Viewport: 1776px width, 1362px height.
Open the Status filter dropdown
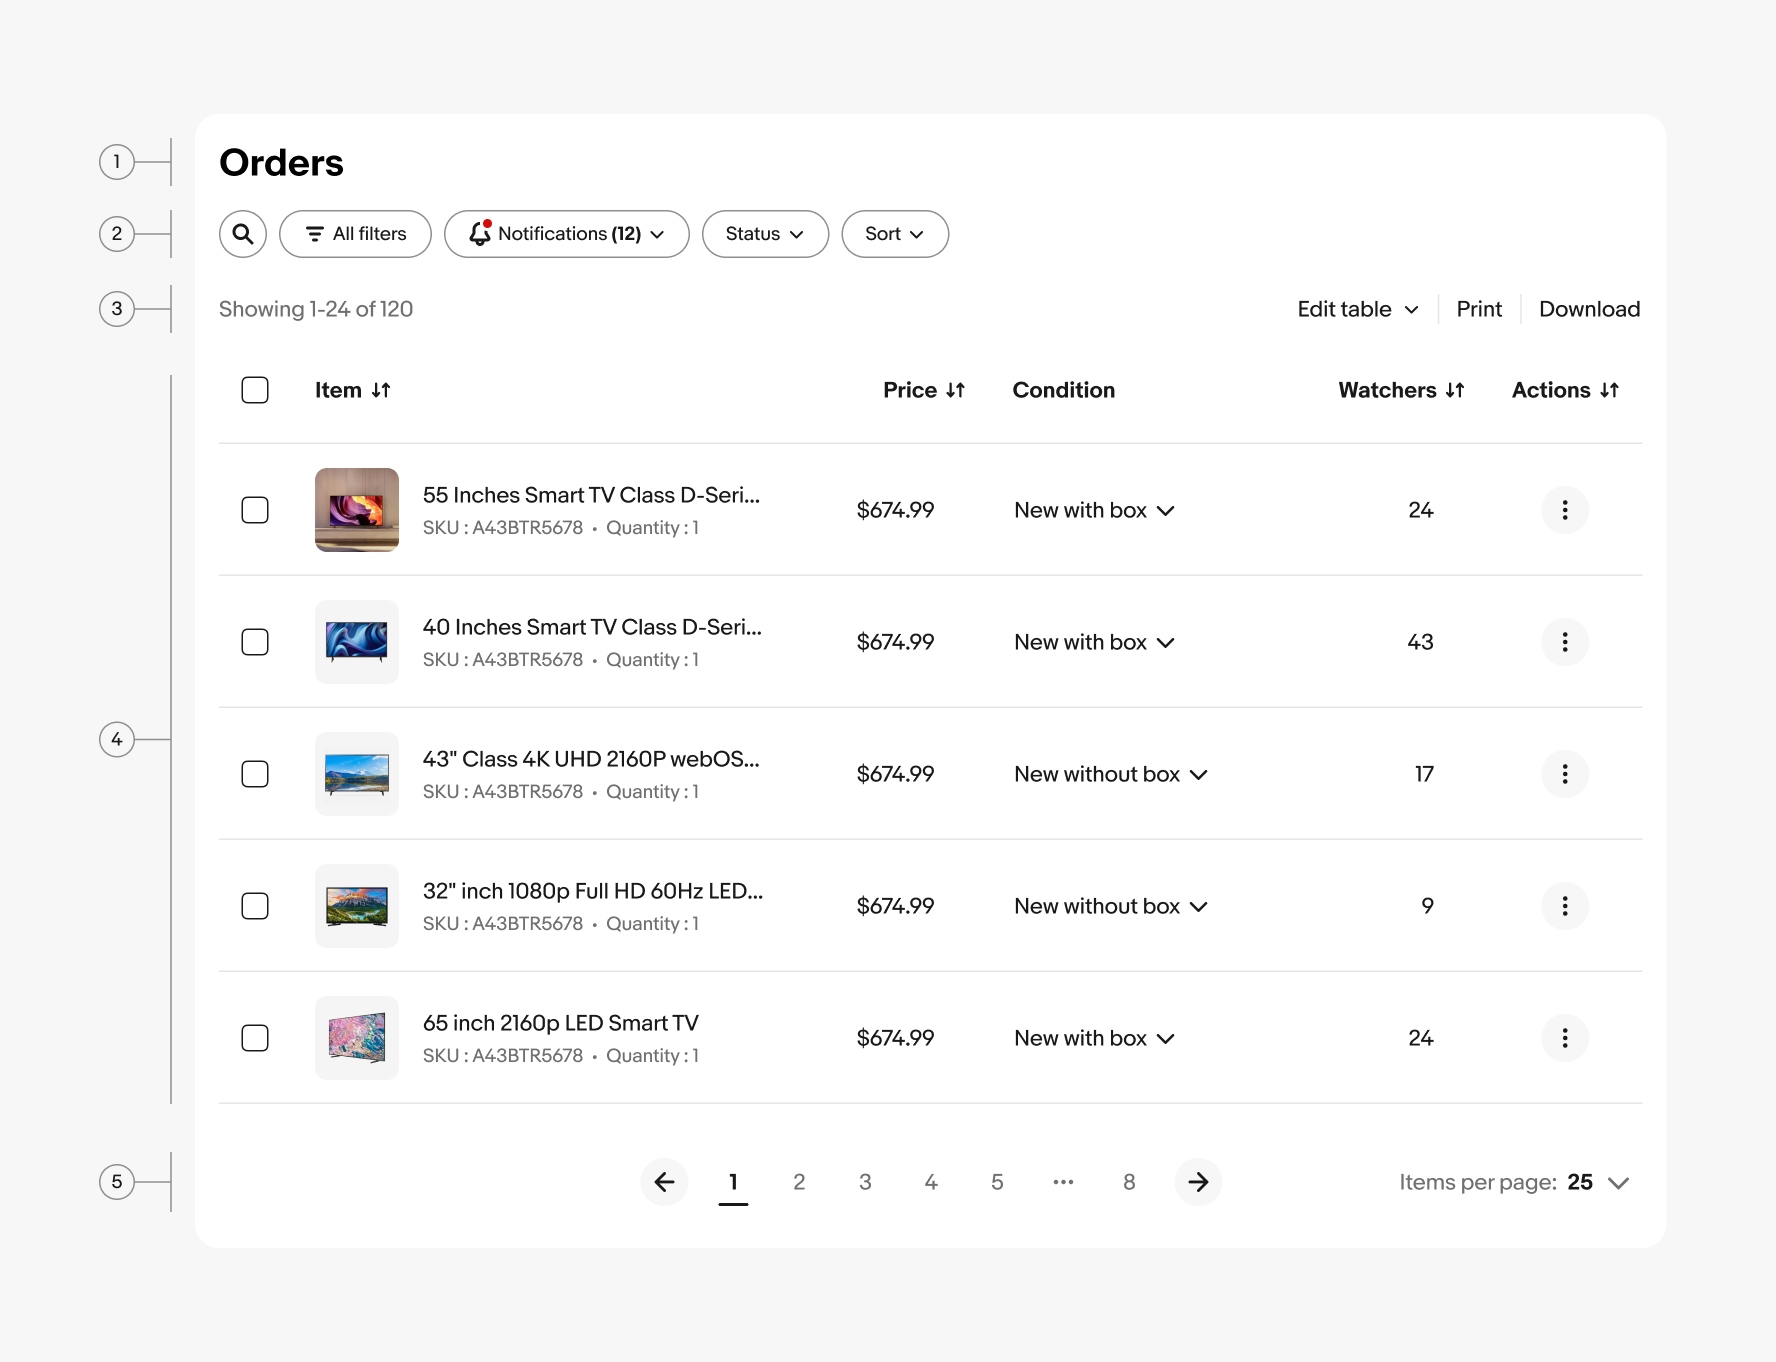765,234
